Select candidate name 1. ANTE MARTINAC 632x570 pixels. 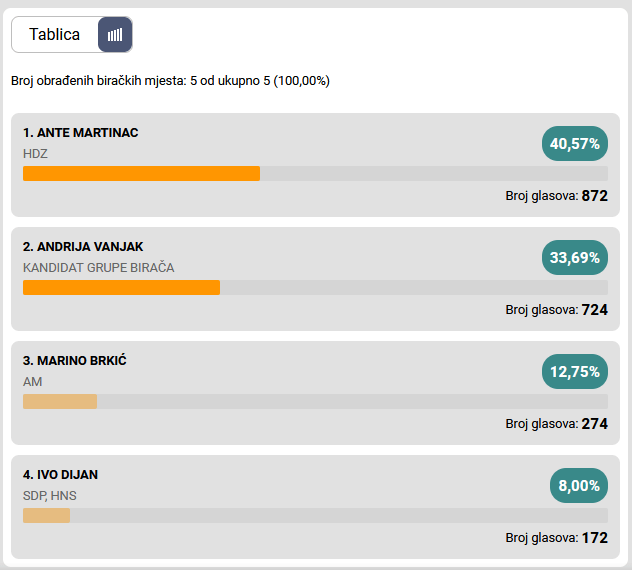point(81,133)
